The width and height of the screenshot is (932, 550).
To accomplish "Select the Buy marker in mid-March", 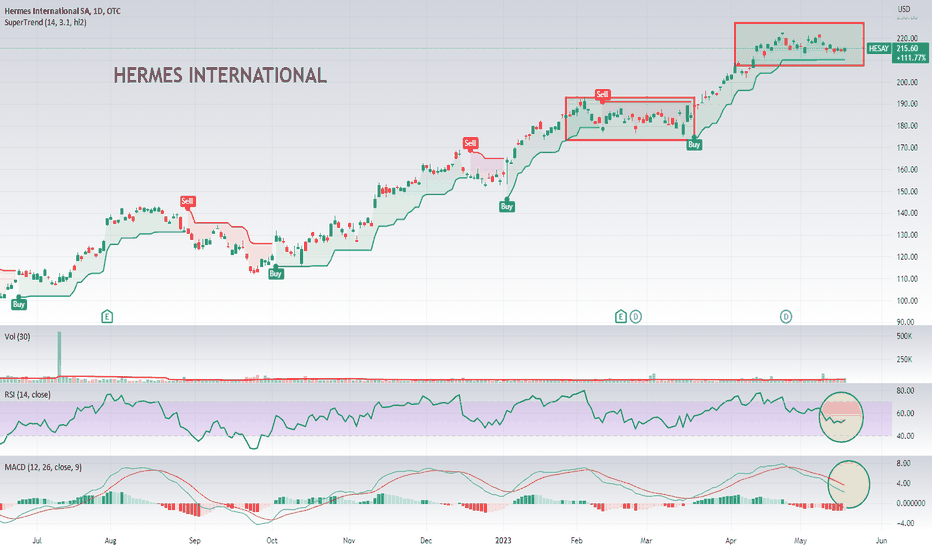I will [x=694, y=144].
